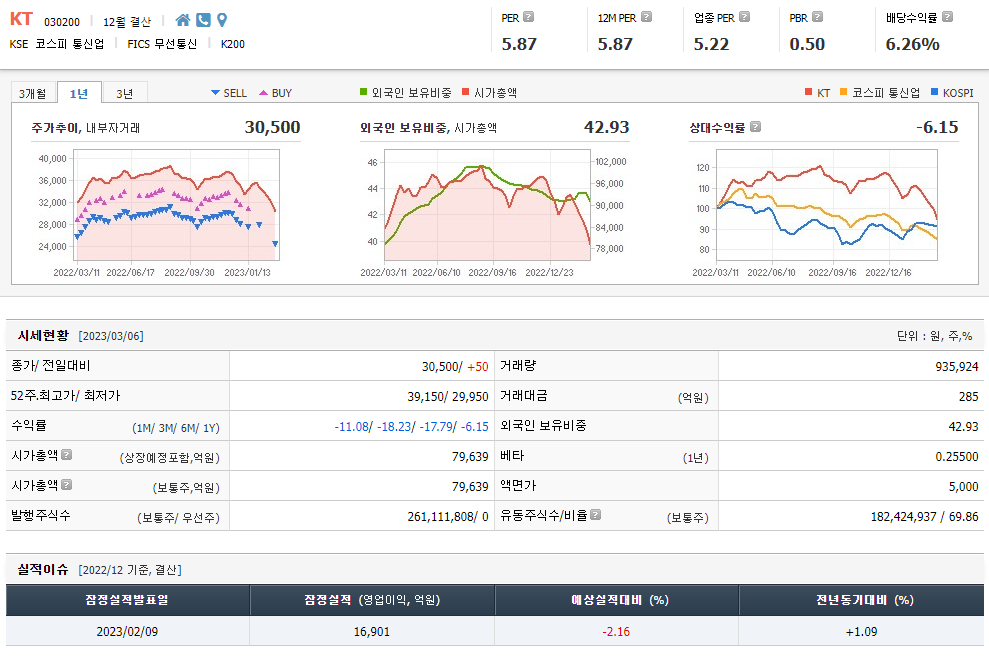Open help icon next to 유동주식수/비율
Viewport: 989px width, 656px height.
[595, 515]
